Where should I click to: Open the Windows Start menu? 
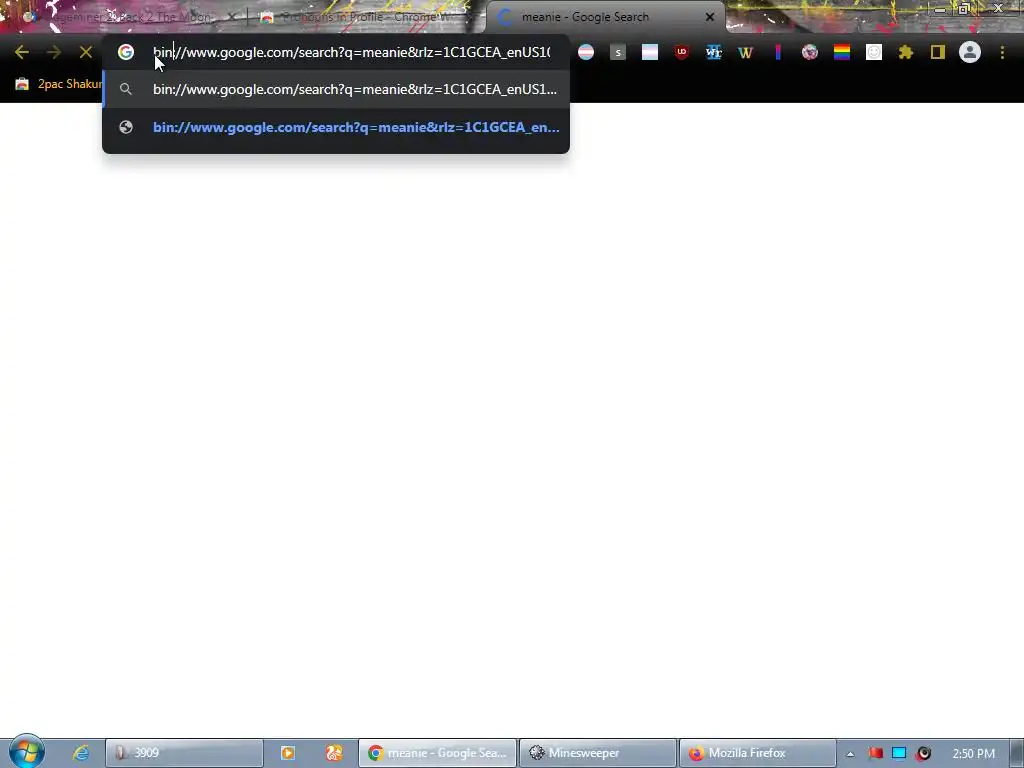(x=26, y=752)
